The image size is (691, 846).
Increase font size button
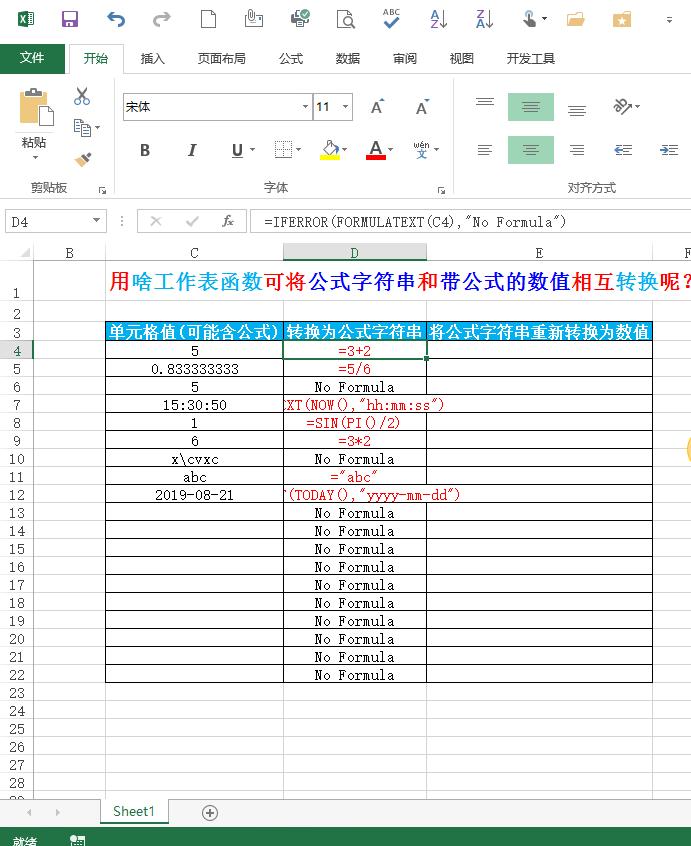click(x=378, y=107)
